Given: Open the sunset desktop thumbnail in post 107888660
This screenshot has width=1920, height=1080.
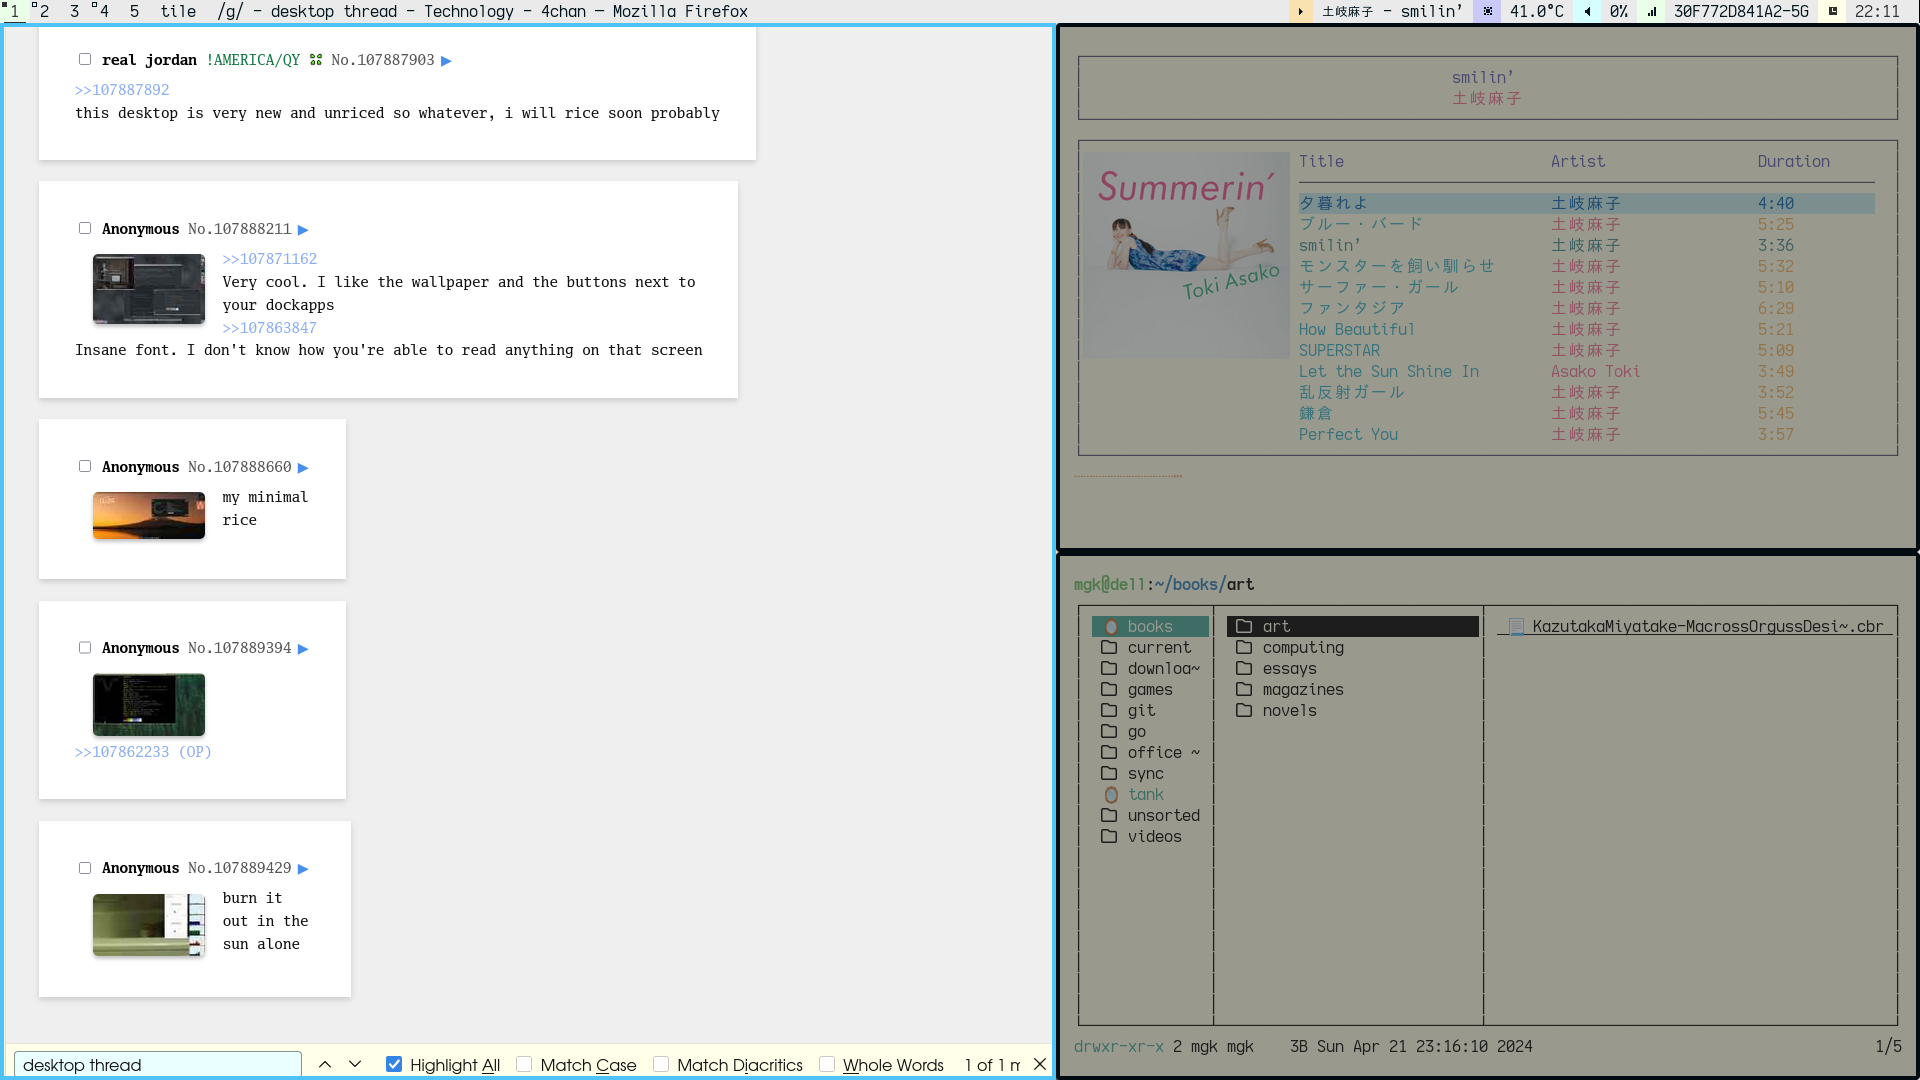Looking at the screenshot, I should [x=149, y=515].
